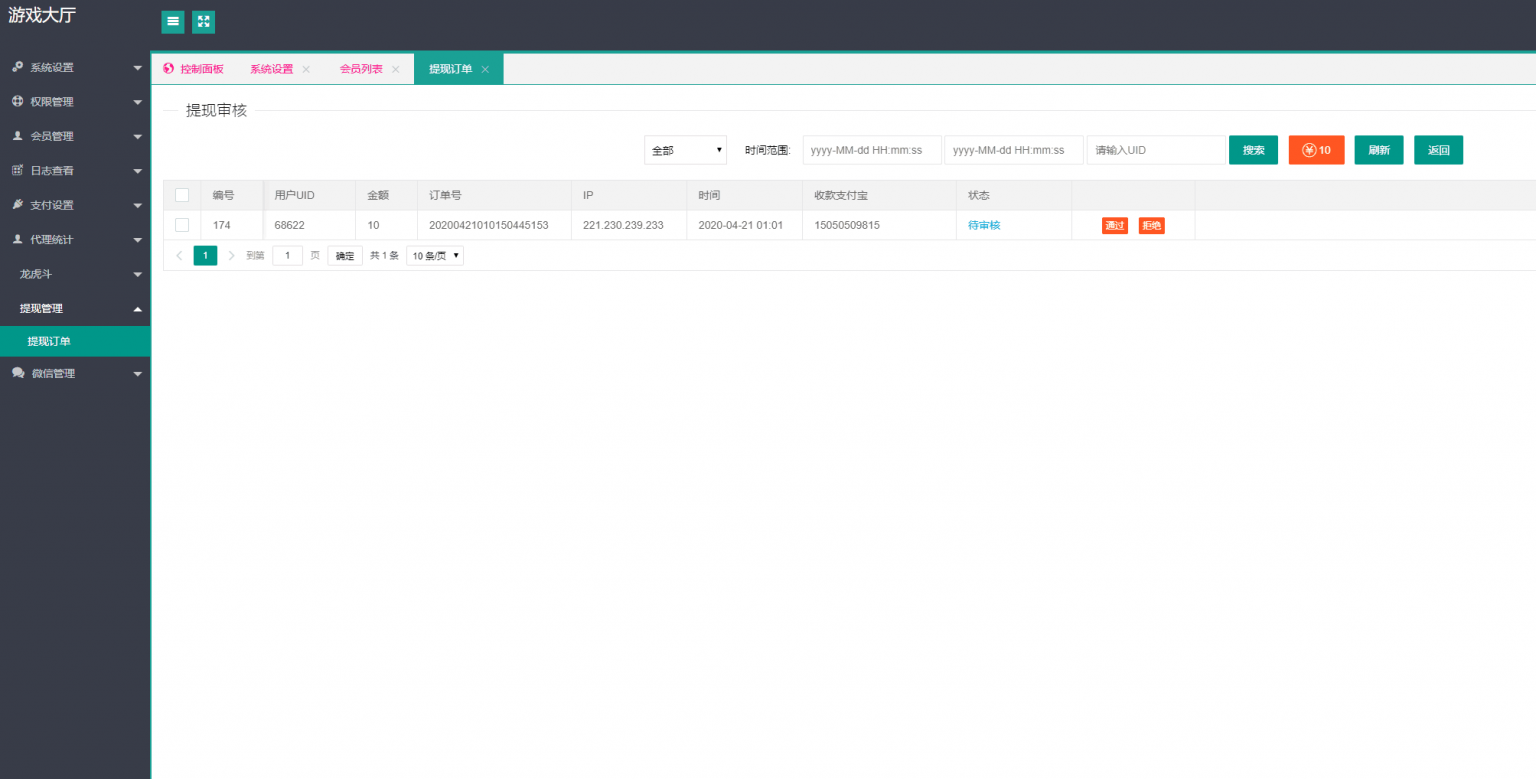Click the orange ¥10 total button
1536x779 pixels.
click(1316, 150)
